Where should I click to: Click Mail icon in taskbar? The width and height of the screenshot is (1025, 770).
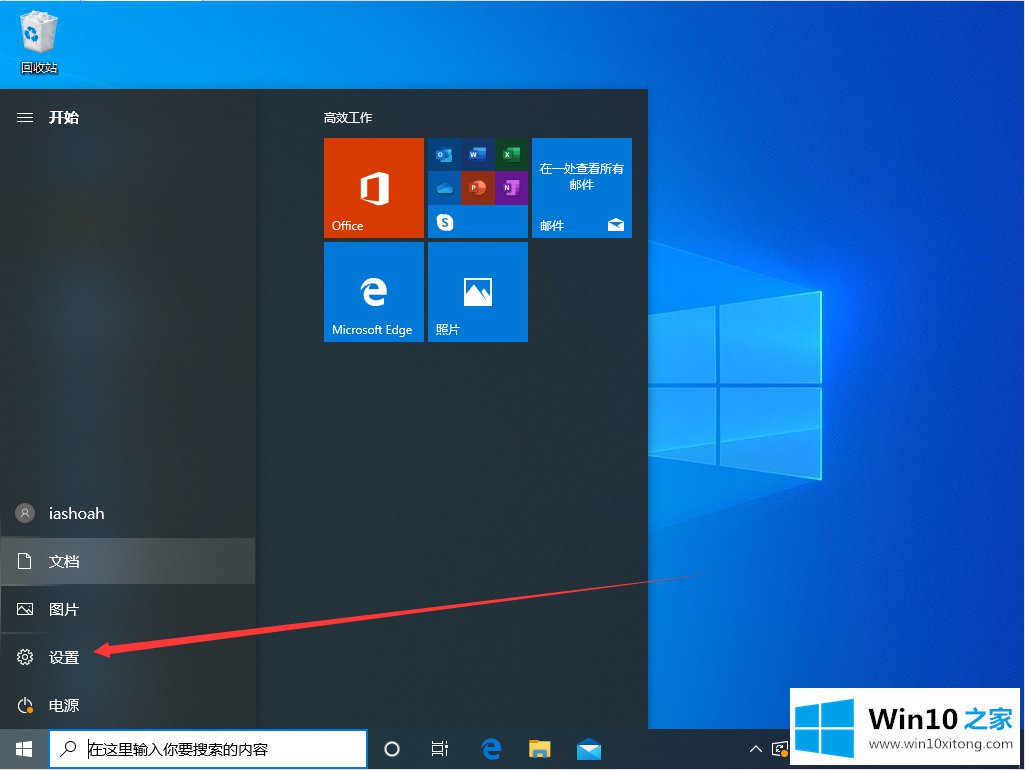pos(589,749)
